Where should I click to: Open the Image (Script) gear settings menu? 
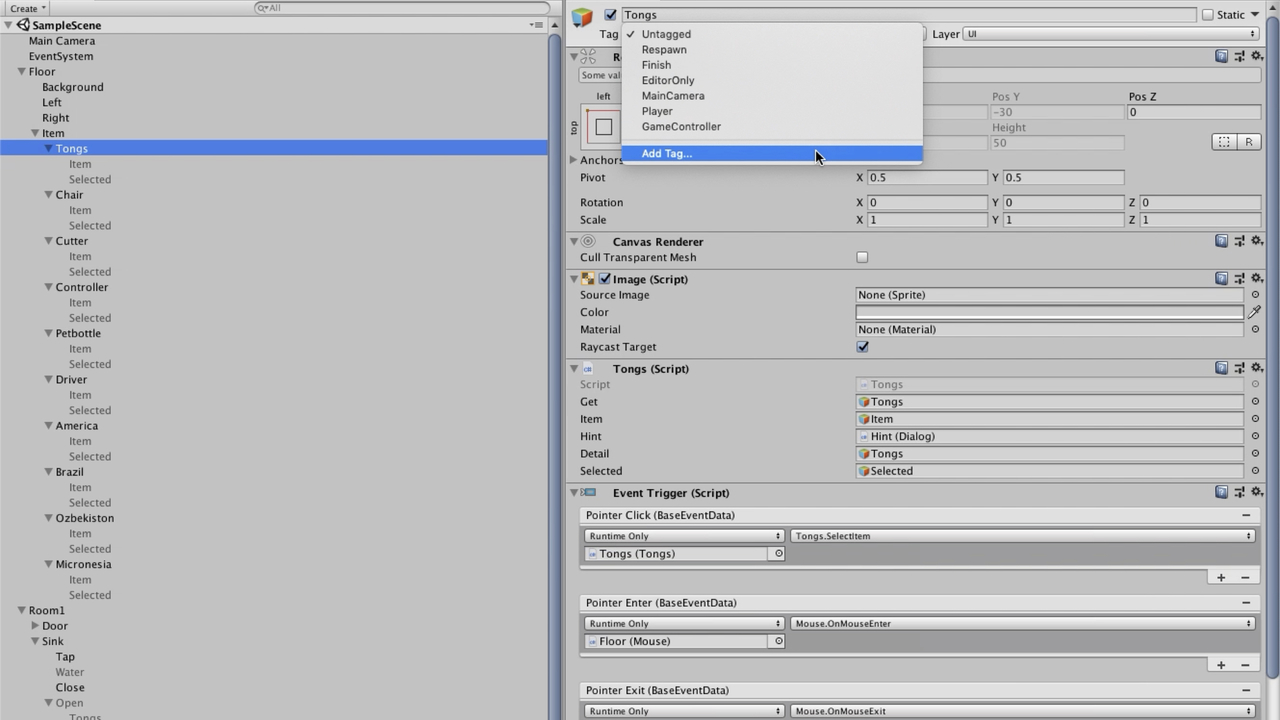[x=1257, y=279]
